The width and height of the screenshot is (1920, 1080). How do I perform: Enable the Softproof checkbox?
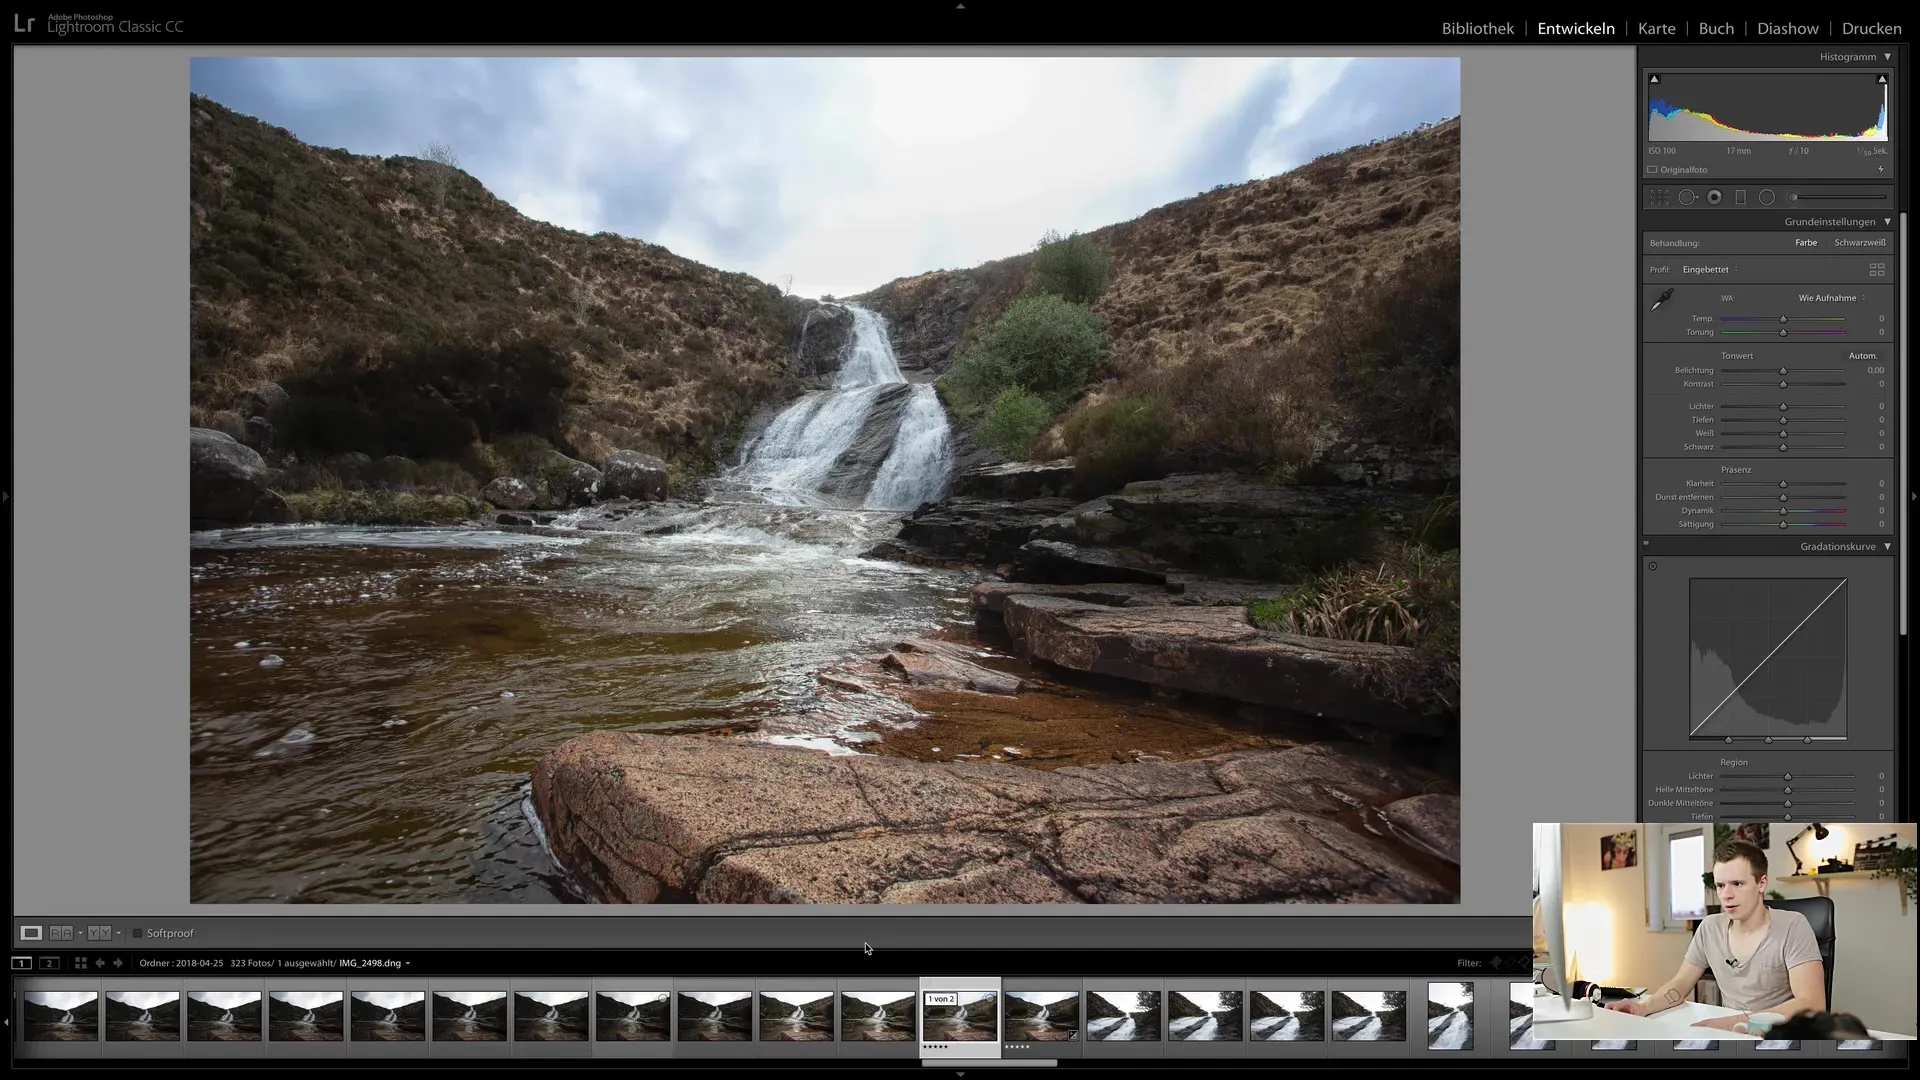tap(137, 933)
